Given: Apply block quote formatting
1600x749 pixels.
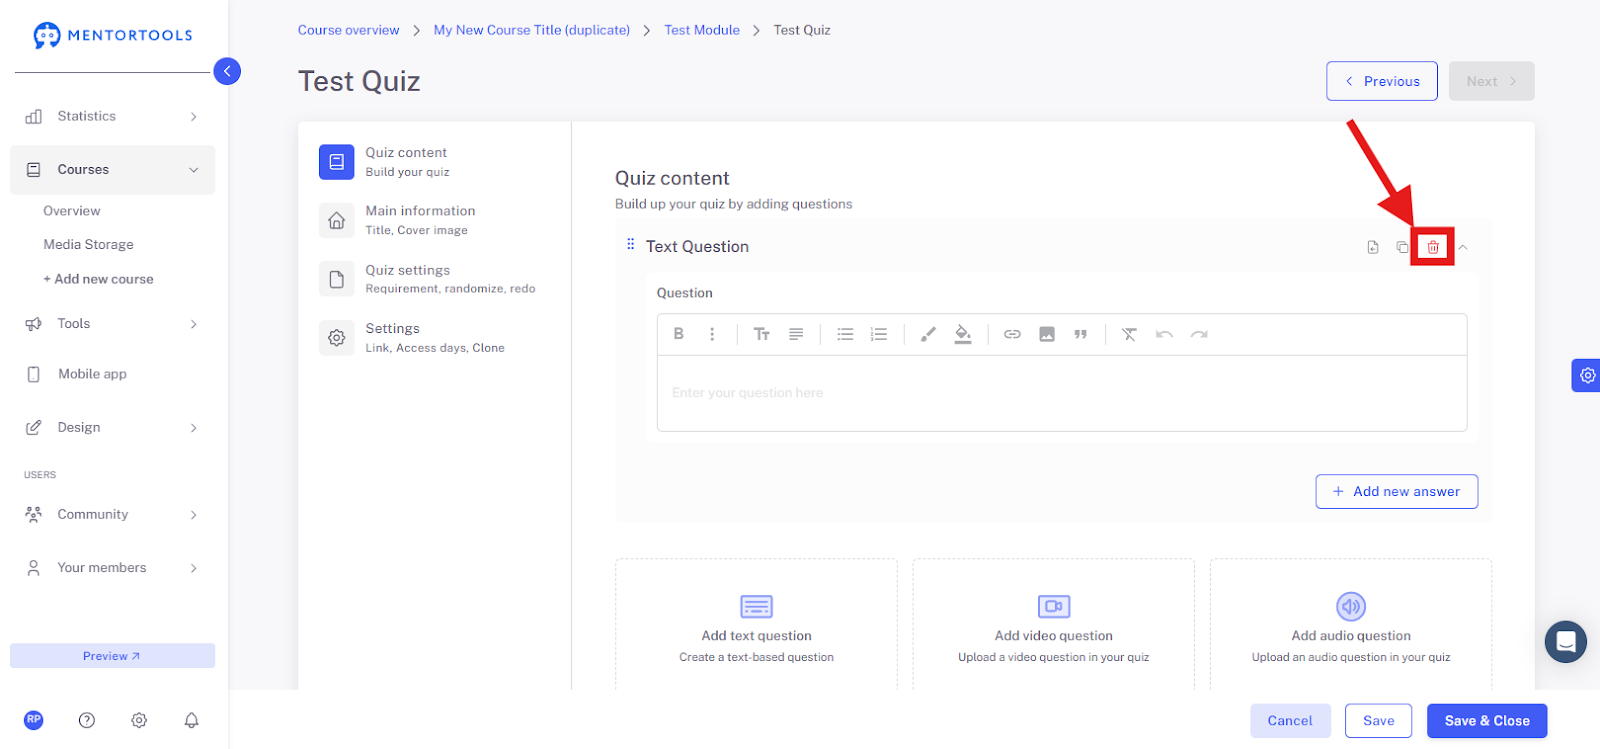Looking at the screenshot, I should pos(1080,334).
